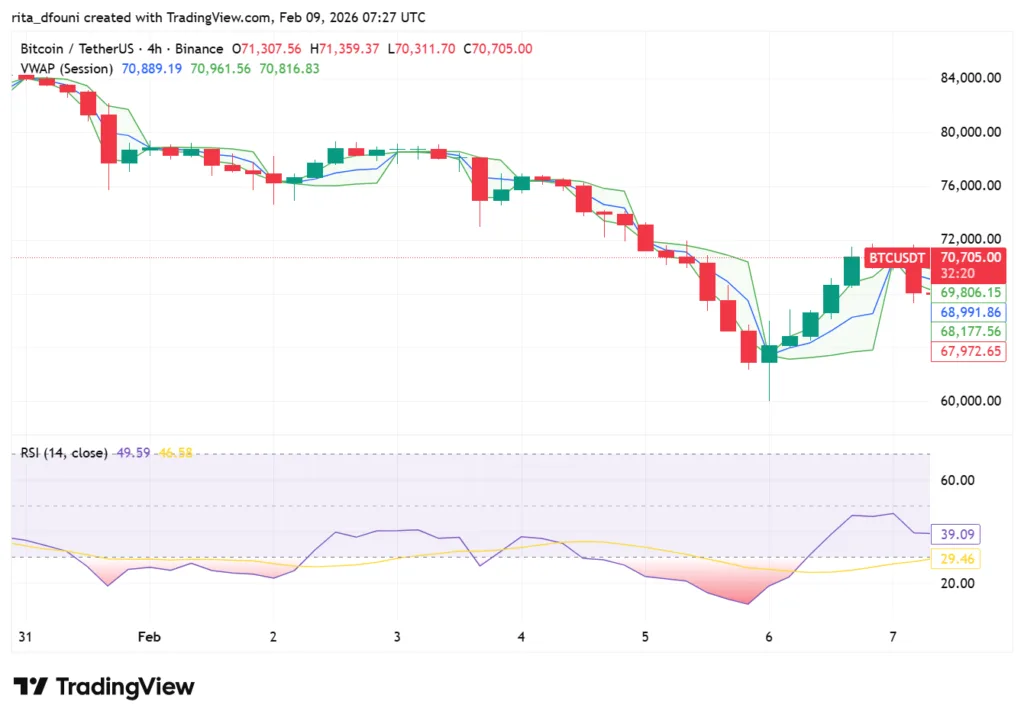This screenshot has width=1024, height=721.
Task: Click the Binance exchange label
Action: click(200, 48)
